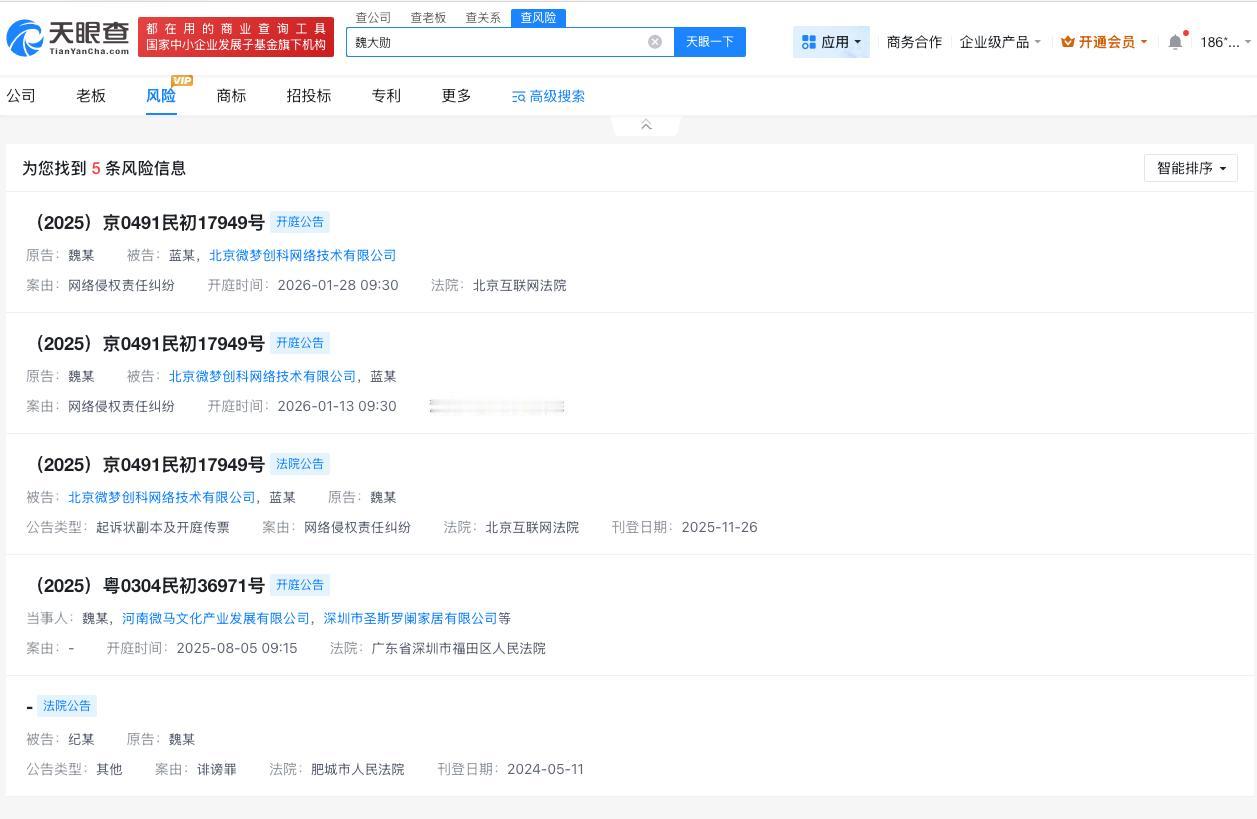1257x819 pixels.
Task: Clear the search box text
Action: click(x=655, y=42)
